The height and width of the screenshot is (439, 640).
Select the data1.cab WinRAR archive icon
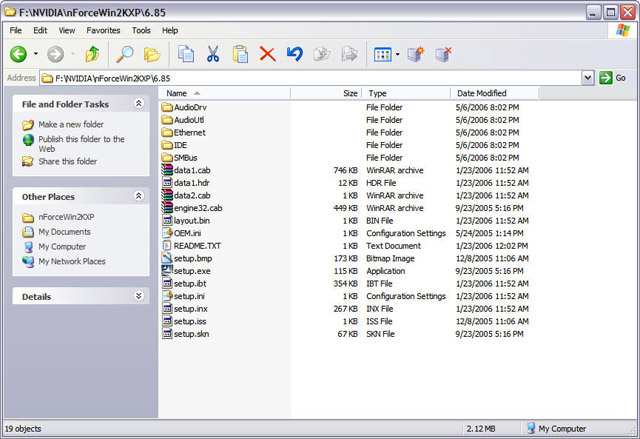point(167,170)
